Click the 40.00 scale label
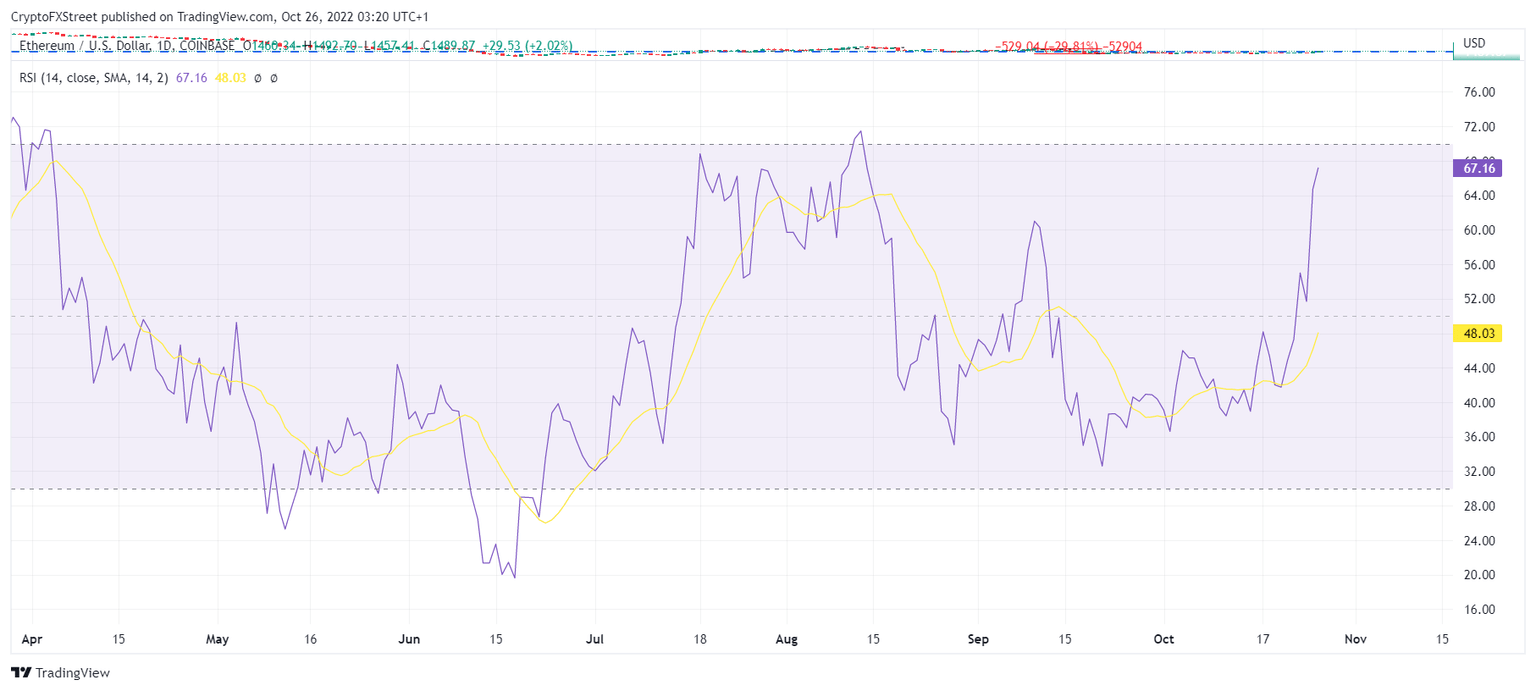 pos(1478,403)
